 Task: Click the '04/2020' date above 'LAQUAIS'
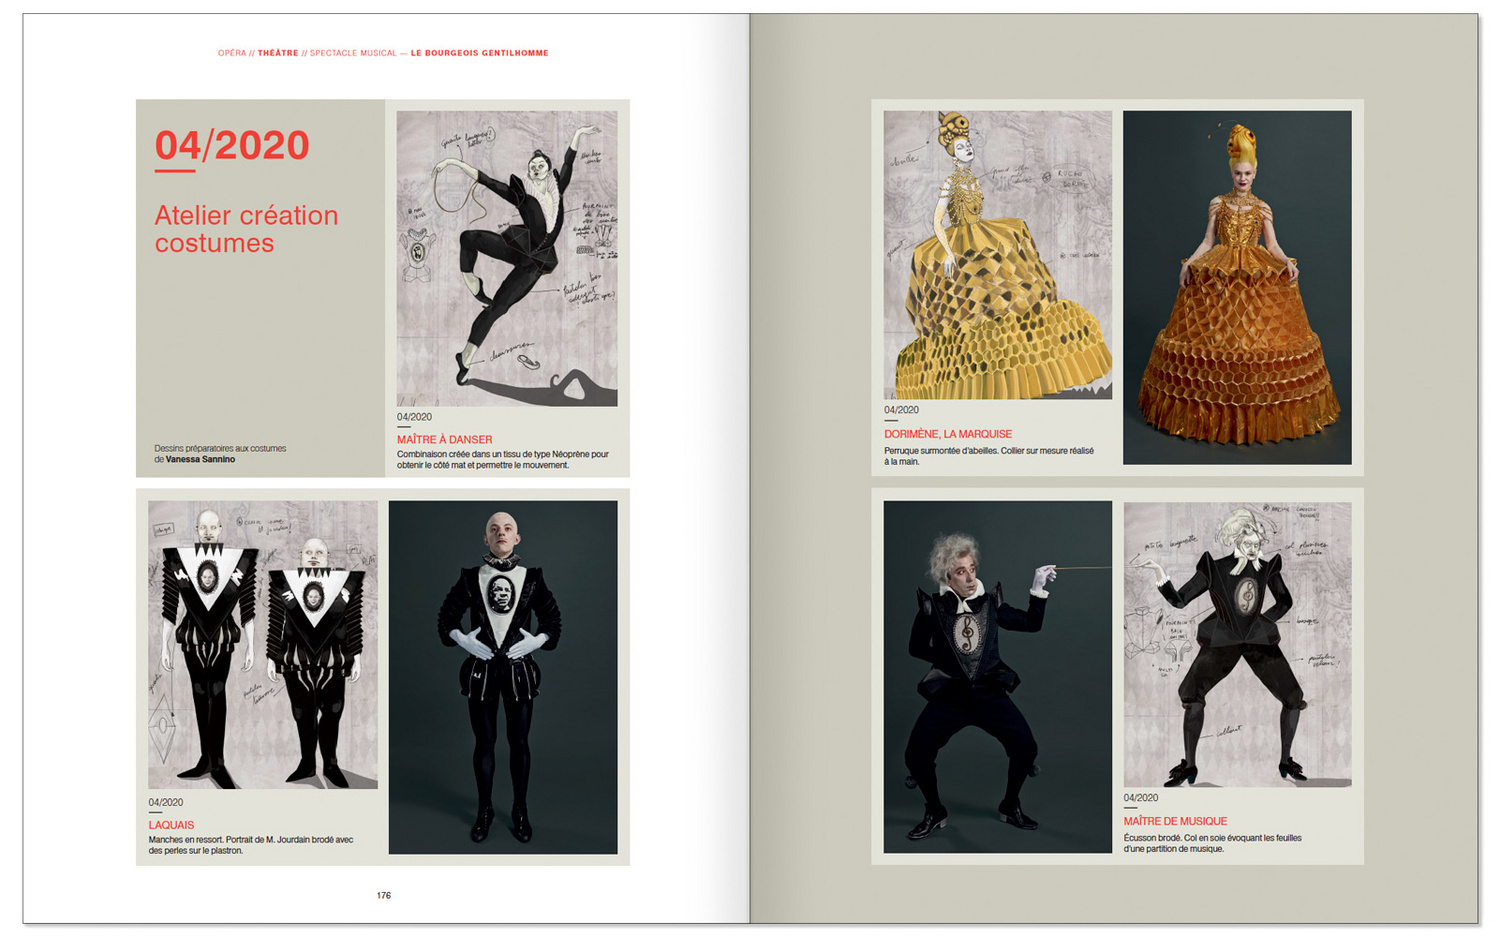(166, 802)
